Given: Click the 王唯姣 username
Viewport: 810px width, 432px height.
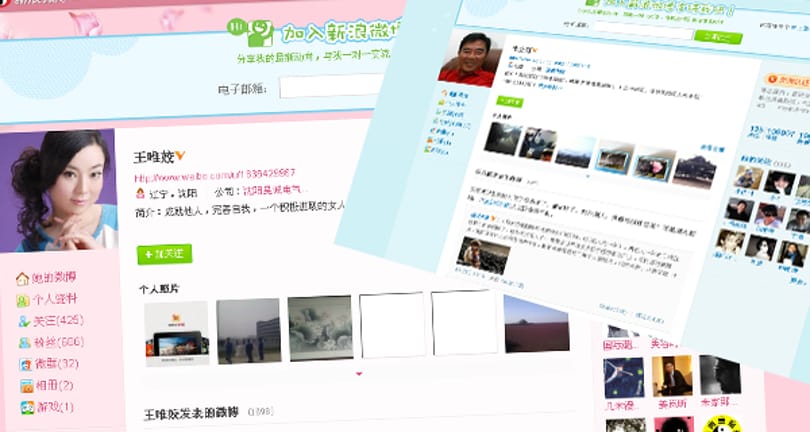Looking at the screenshot, I should click(153, 157).
